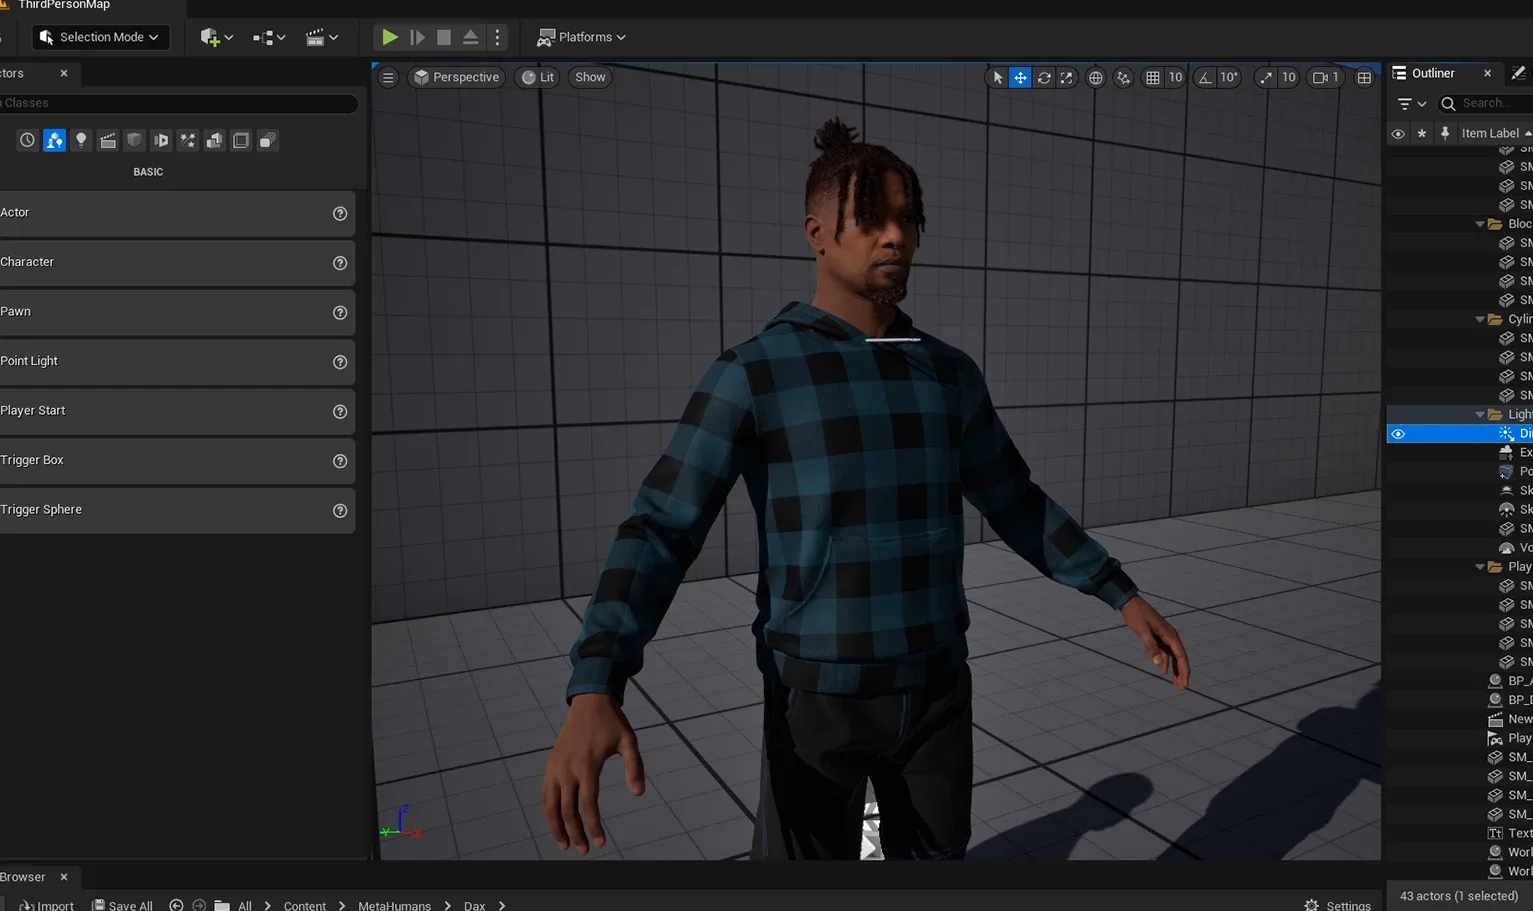Open the Perspective view dropdown
This screenshot has height=911, width=1533.
[456, 77]
